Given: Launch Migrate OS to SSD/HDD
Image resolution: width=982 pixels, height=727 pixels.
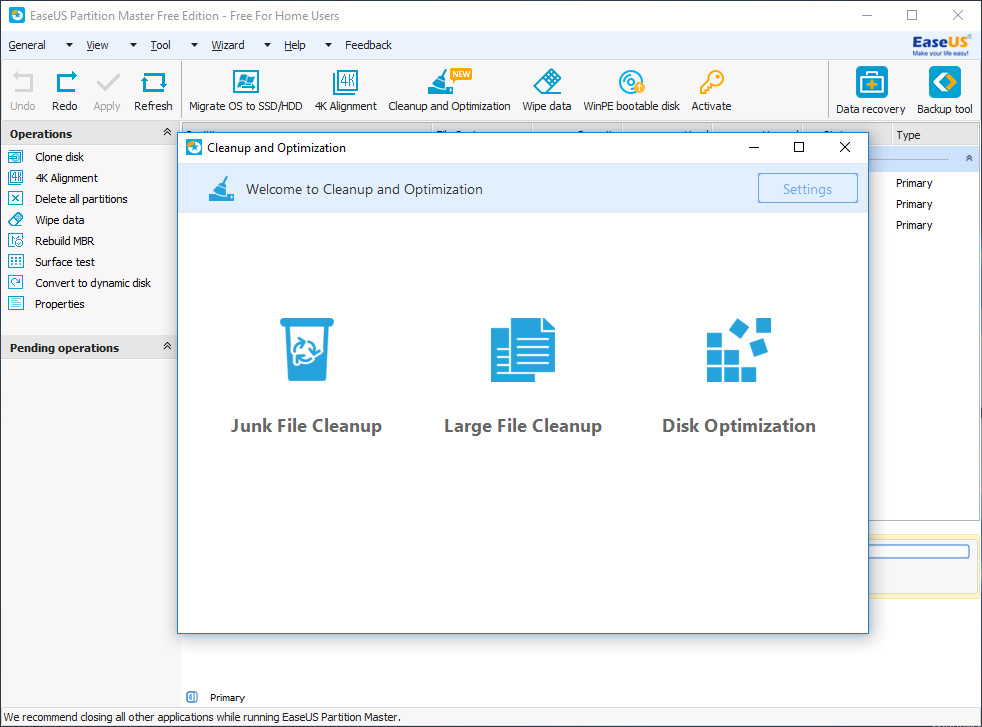Looking at the screenshot, I should [246, 91].
